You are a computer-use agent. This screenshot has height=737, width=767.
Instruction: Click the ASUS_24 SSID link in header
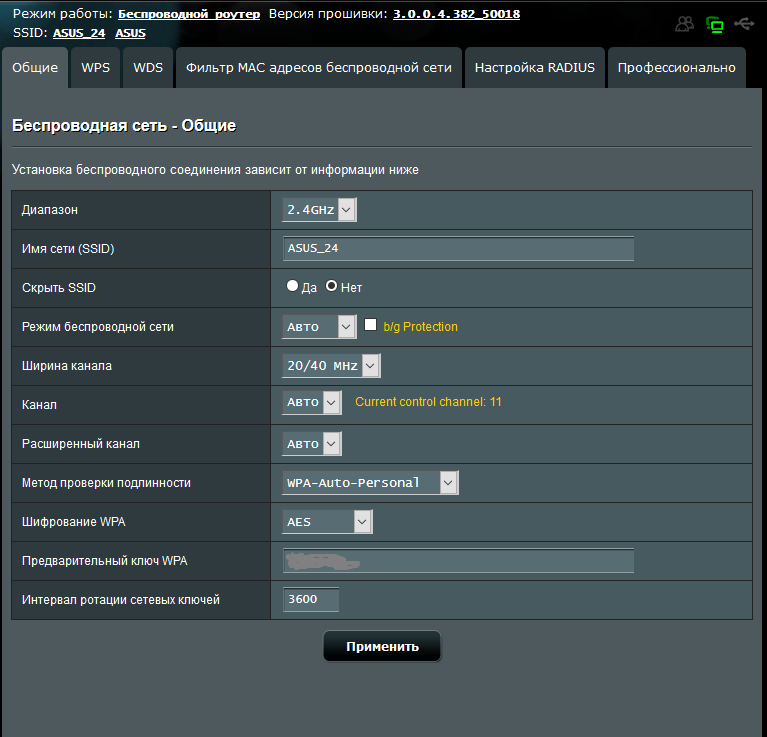[79, 33]
